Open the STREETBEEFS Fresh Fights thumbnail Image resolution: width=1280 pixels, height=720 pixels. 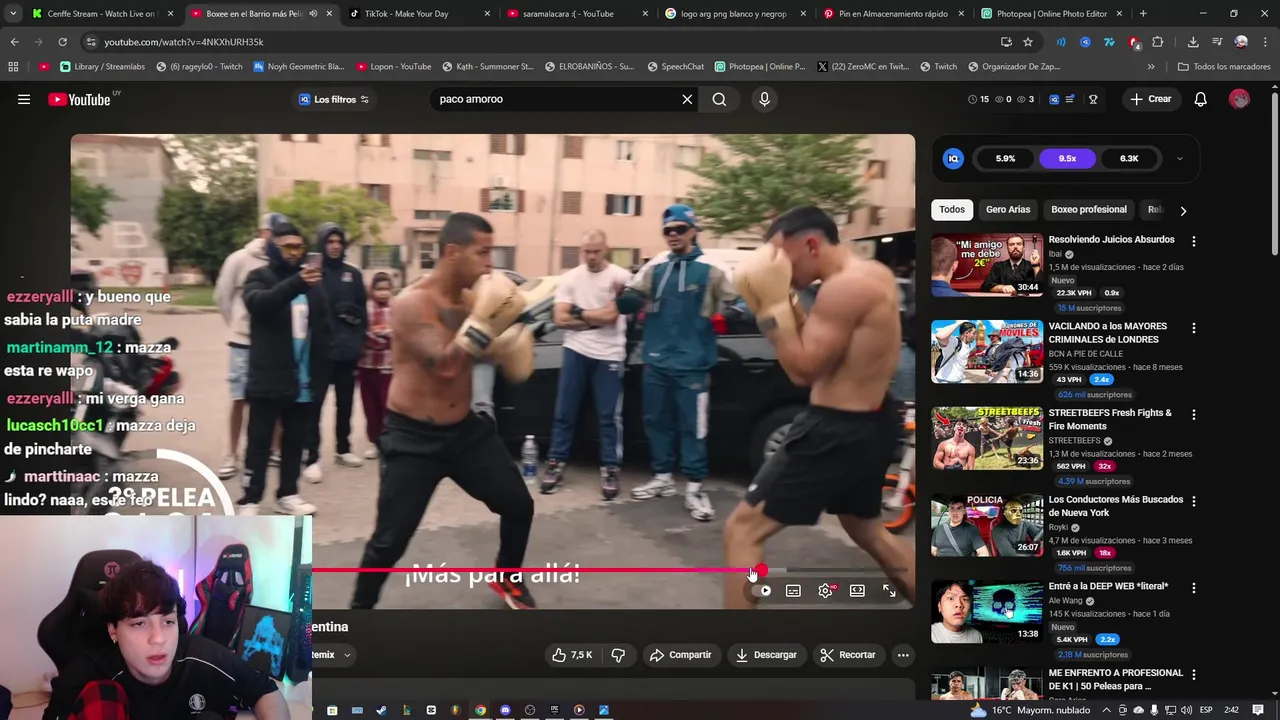pos(987,438)
